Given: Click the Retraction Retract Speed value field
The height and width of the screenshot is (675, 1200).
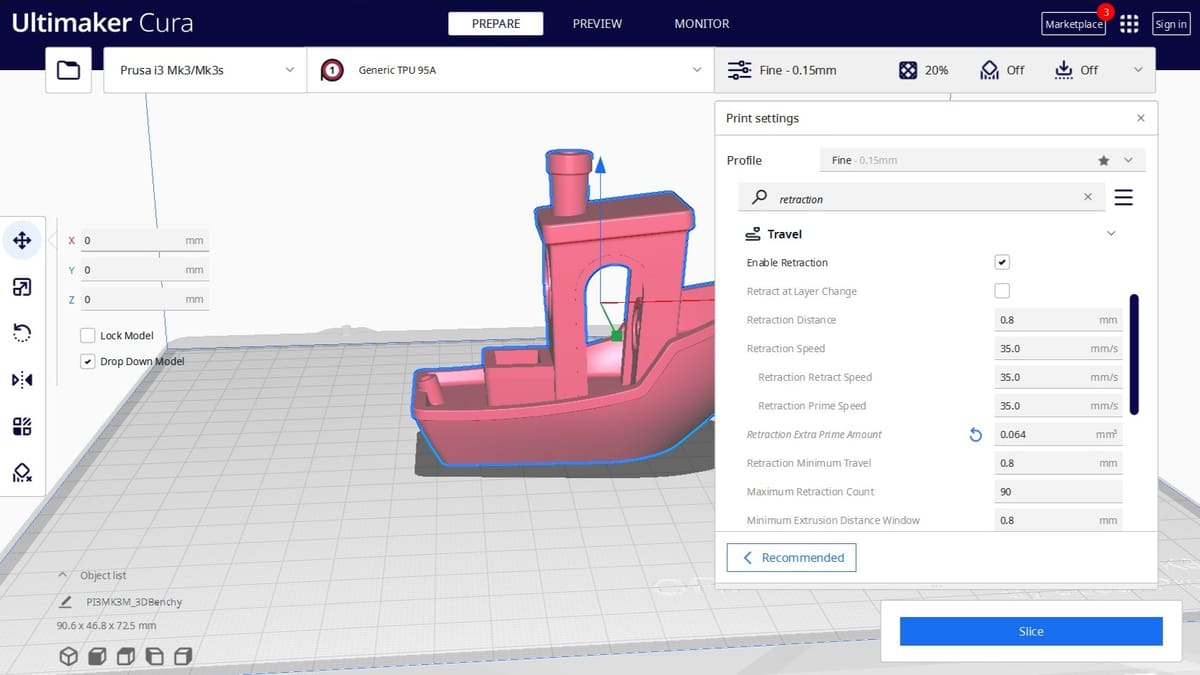Looking at the screenshot, I should click(x=1058, y=377).
